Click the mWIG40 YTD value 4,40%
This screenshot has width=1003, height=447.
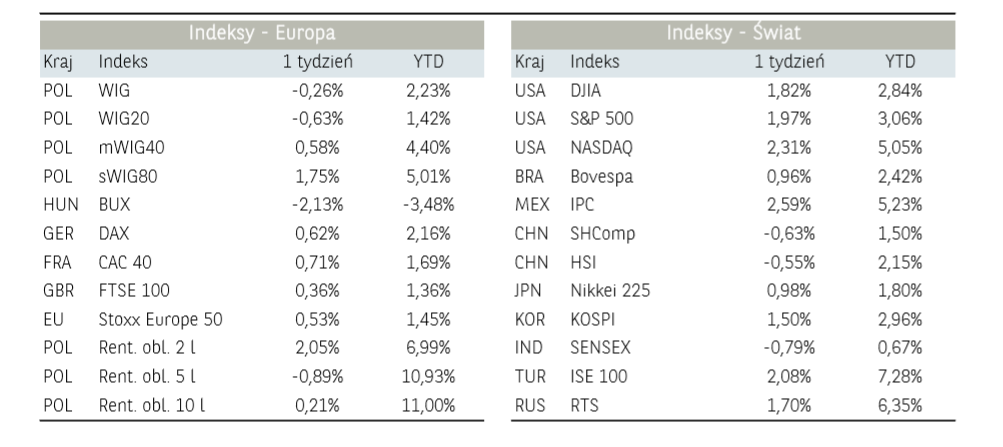(432, 148)
